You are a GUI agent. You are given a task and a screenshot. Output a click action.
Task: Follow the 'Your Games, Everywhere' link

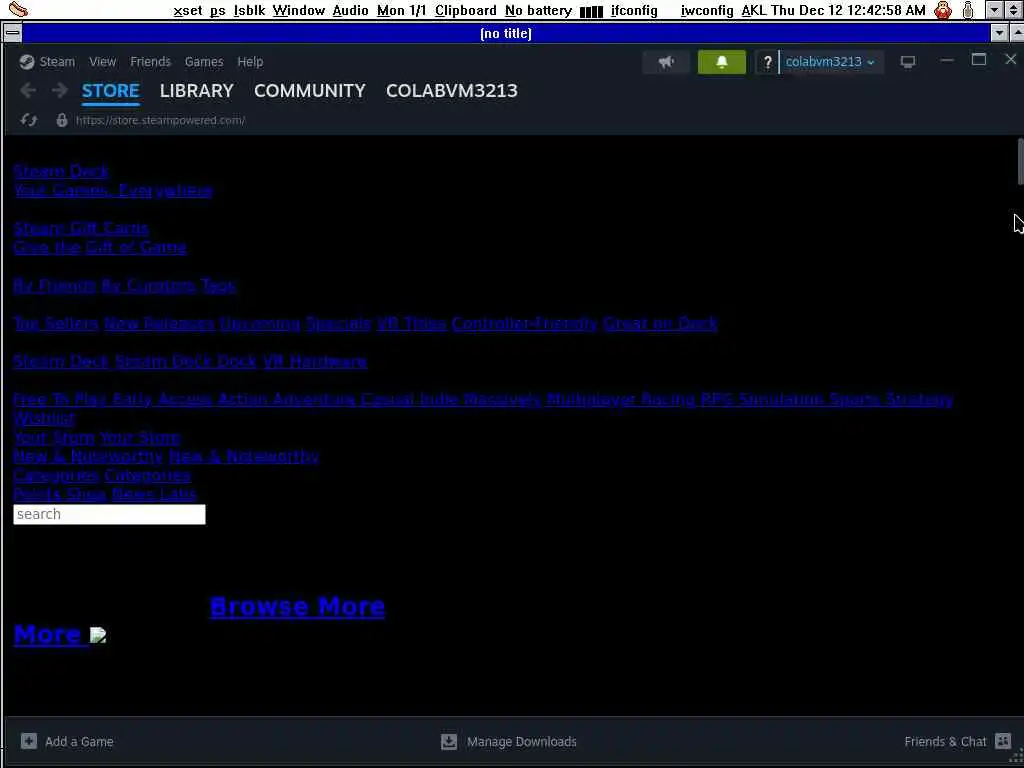[113, 190]
